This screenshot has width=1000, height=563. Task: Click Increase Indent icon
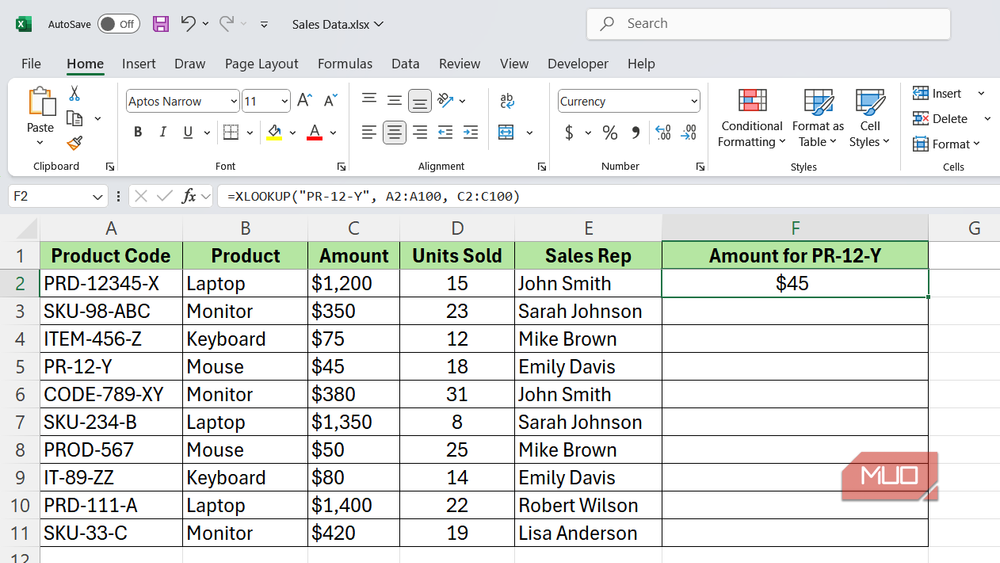click(471, 132)
